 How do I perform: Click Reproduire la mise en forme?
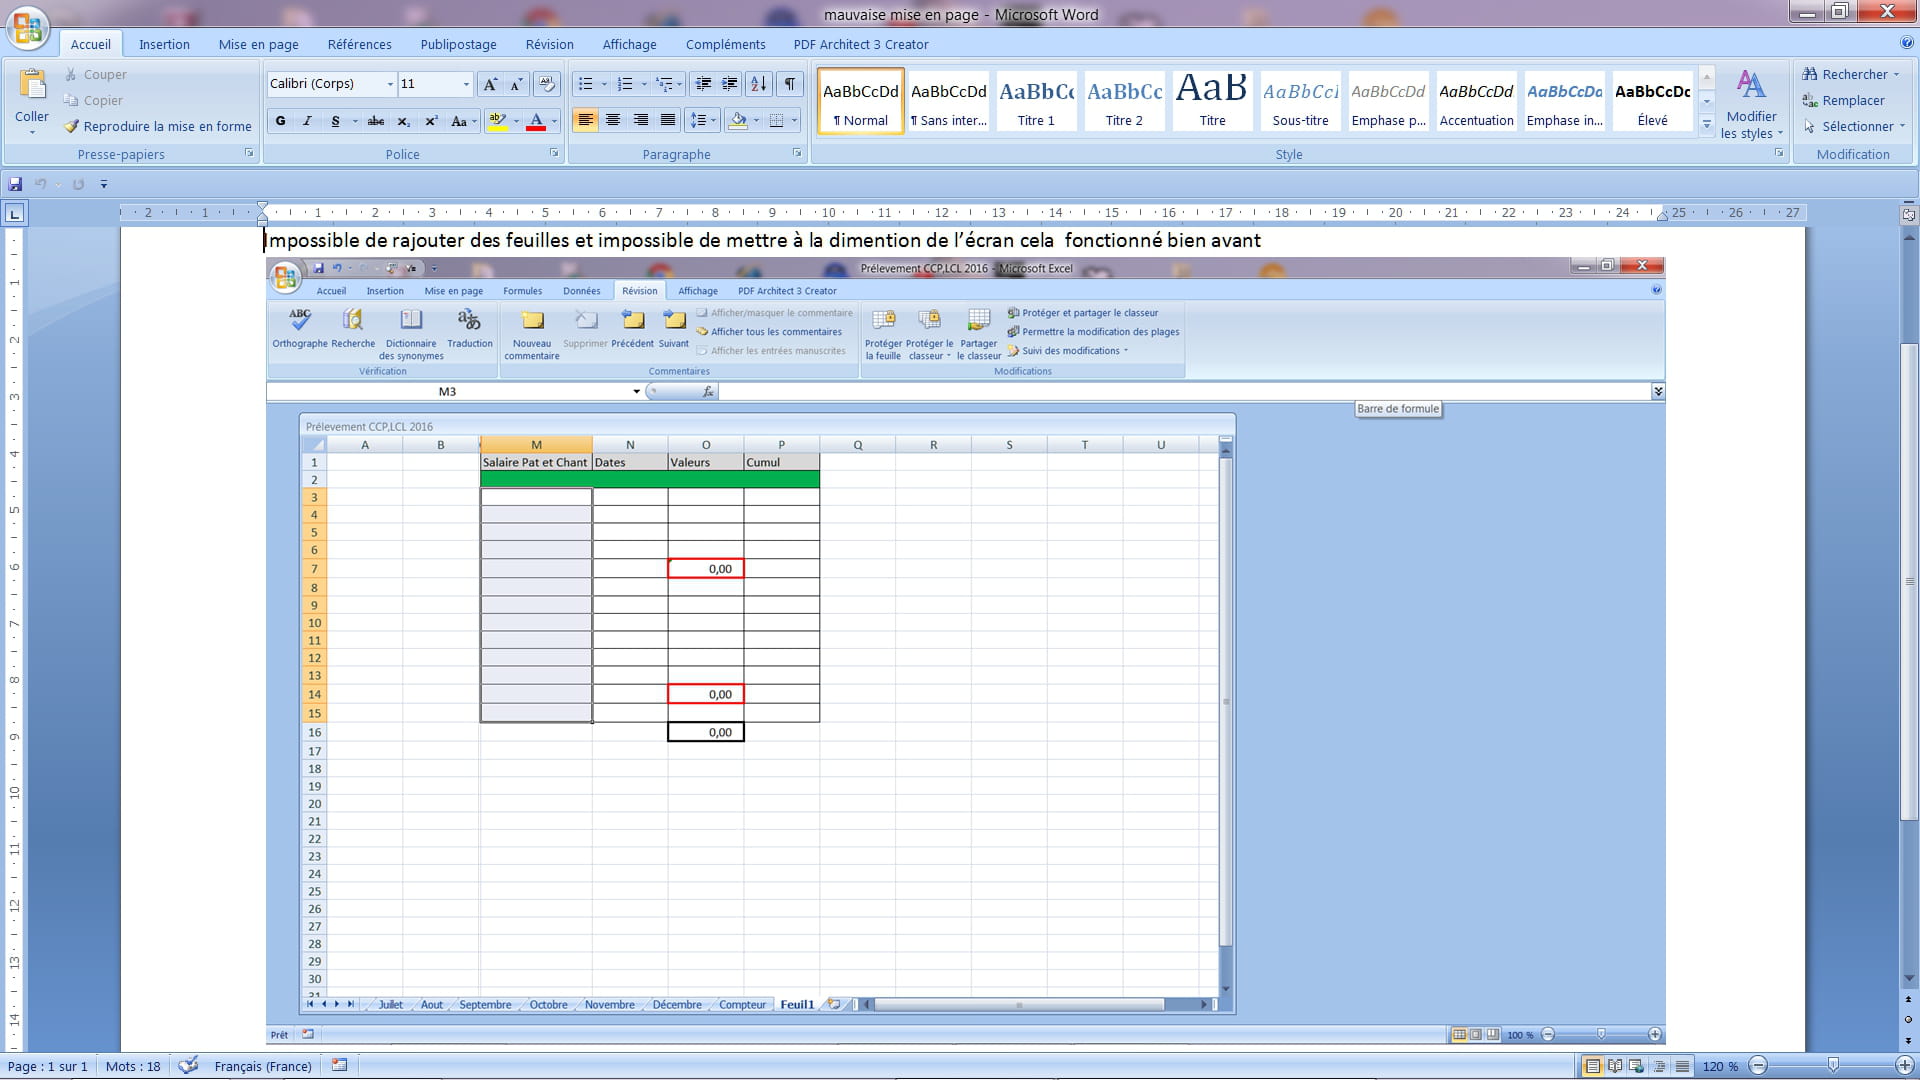pyautogui.click(x=157, y=126)
